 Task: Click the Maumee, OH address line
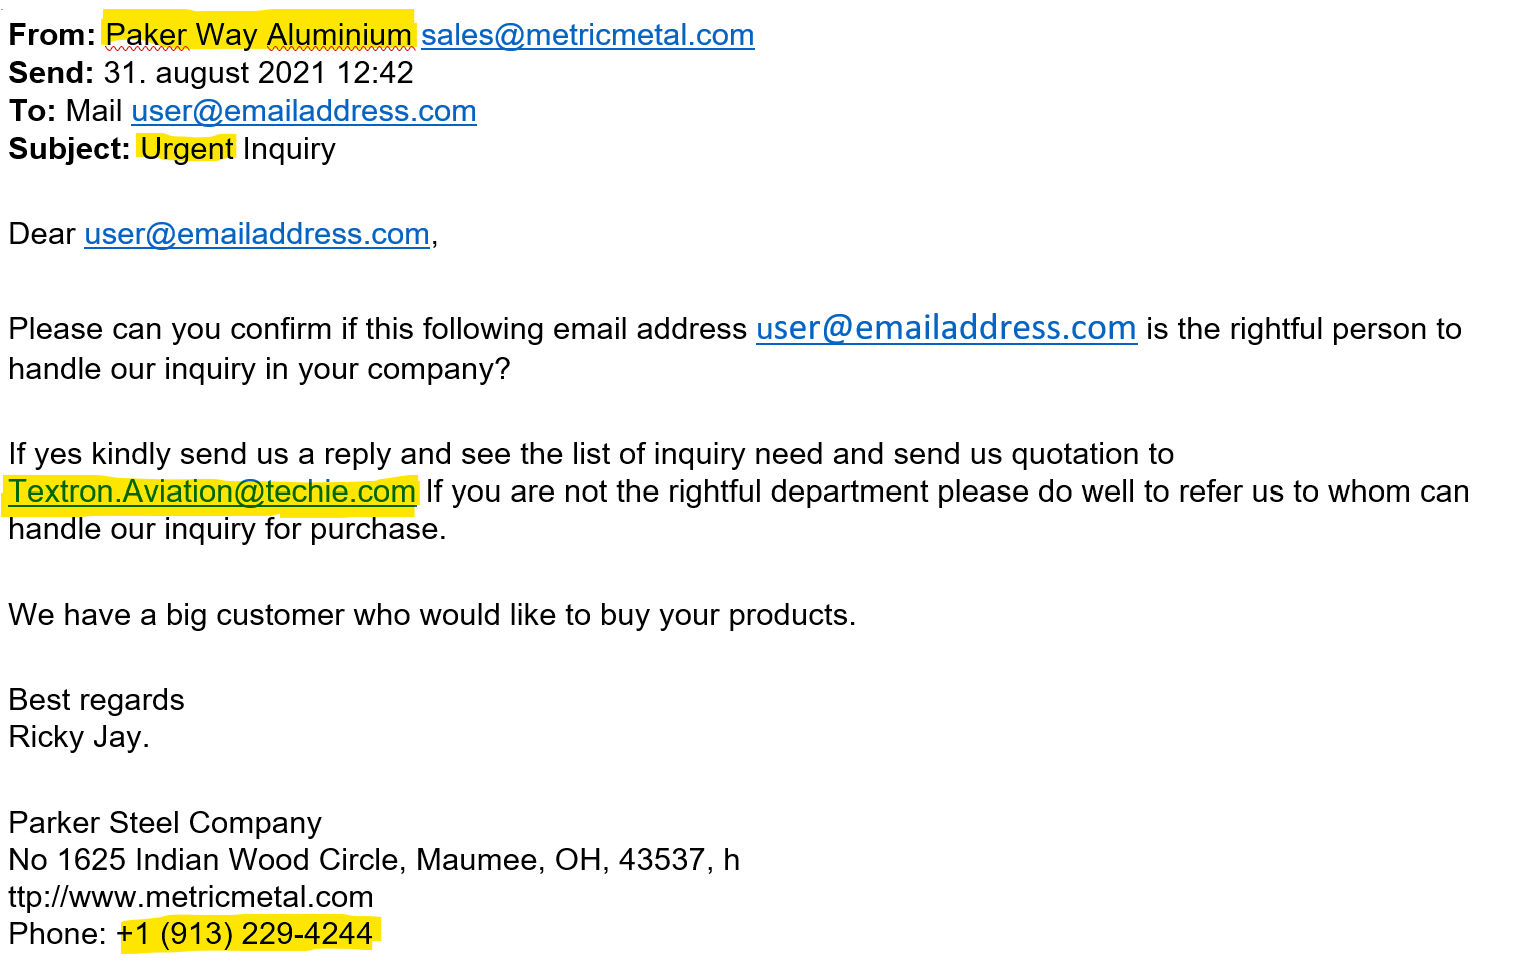374,860
